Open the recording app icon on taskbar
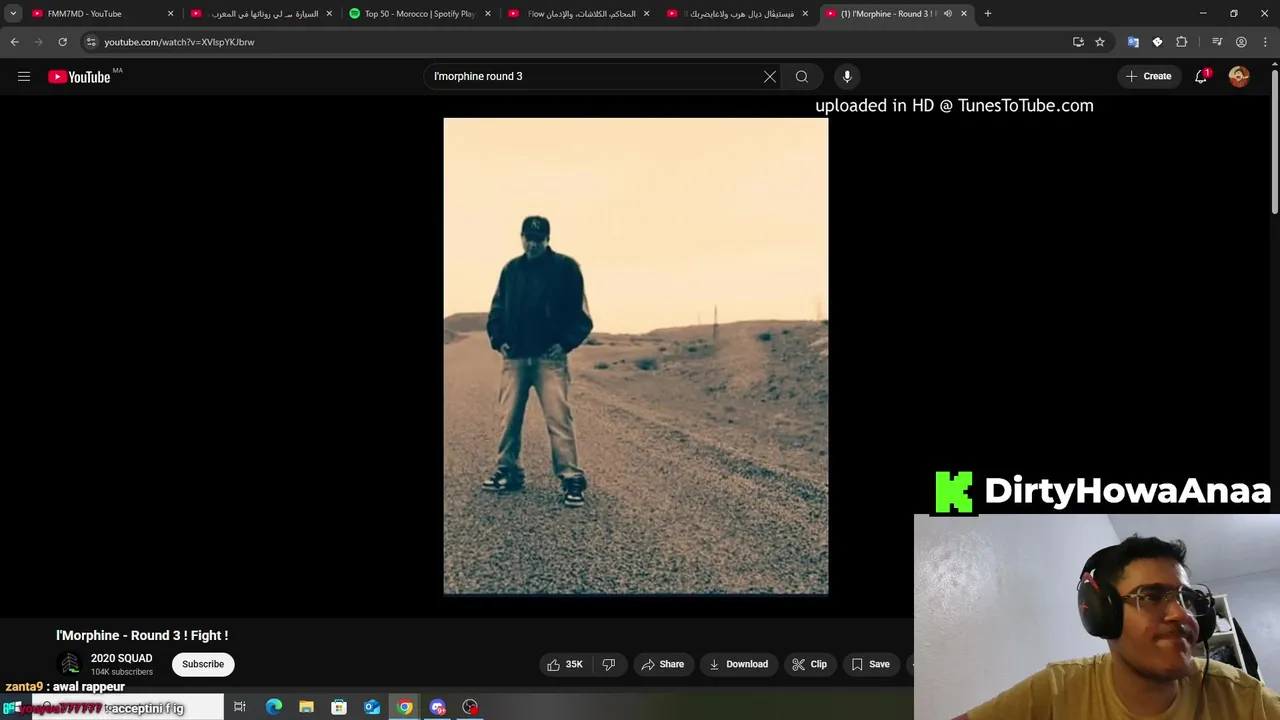1280x720 pixels. point(470,707)
